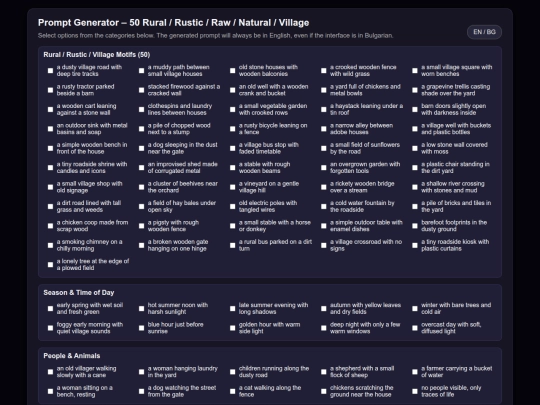
Task: Select 'an improvised shed made of corrugated metal'
Action: click(x=142, y=168)
